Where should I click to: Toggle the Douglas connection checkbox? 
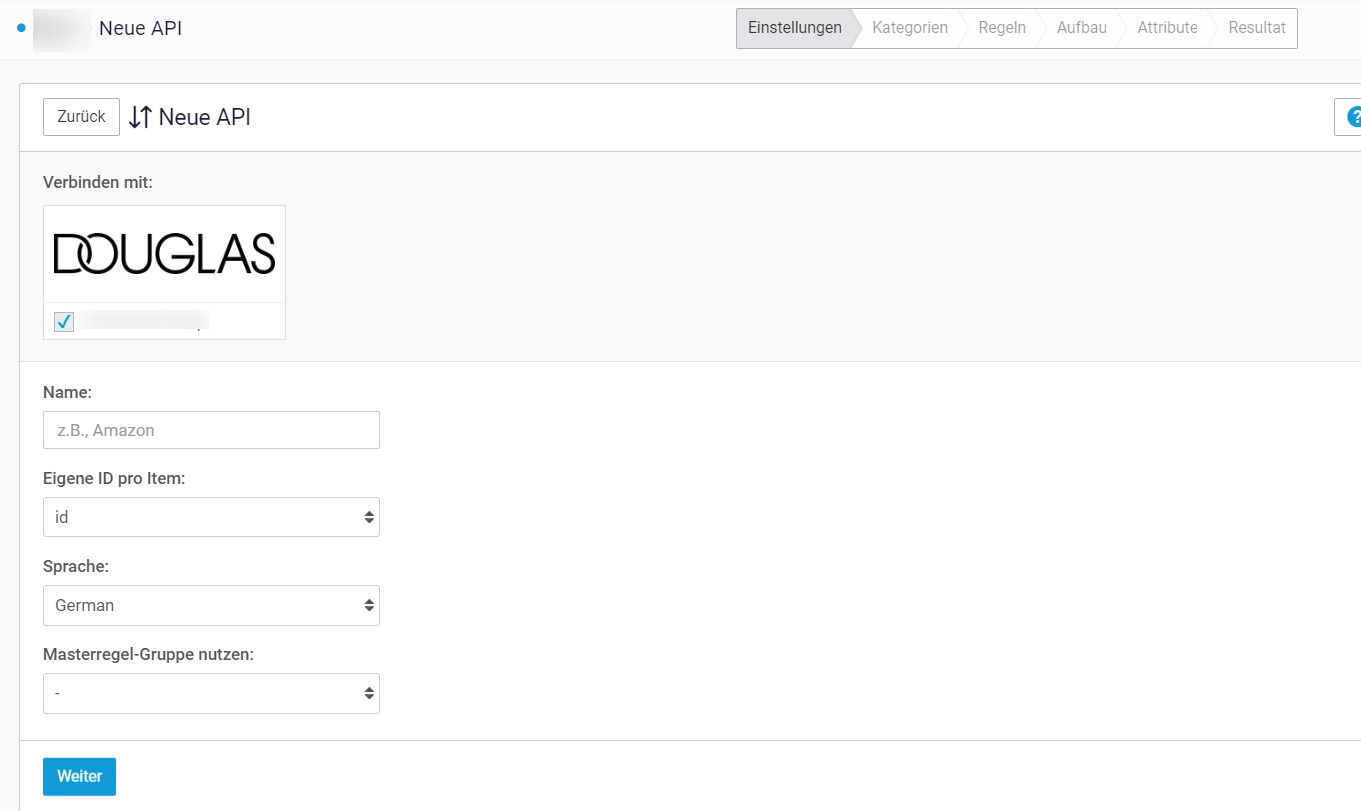[64, 322]
